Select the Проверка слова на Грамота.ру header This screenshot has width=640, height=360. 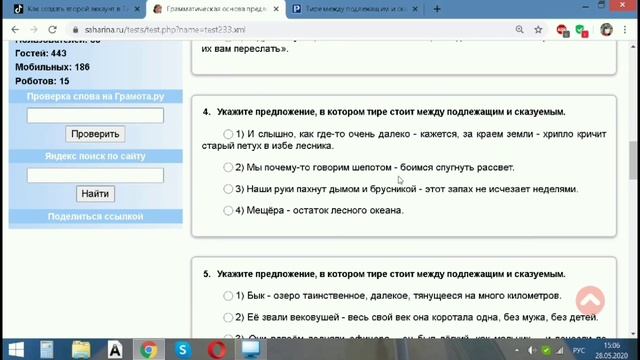coord(95,96)
